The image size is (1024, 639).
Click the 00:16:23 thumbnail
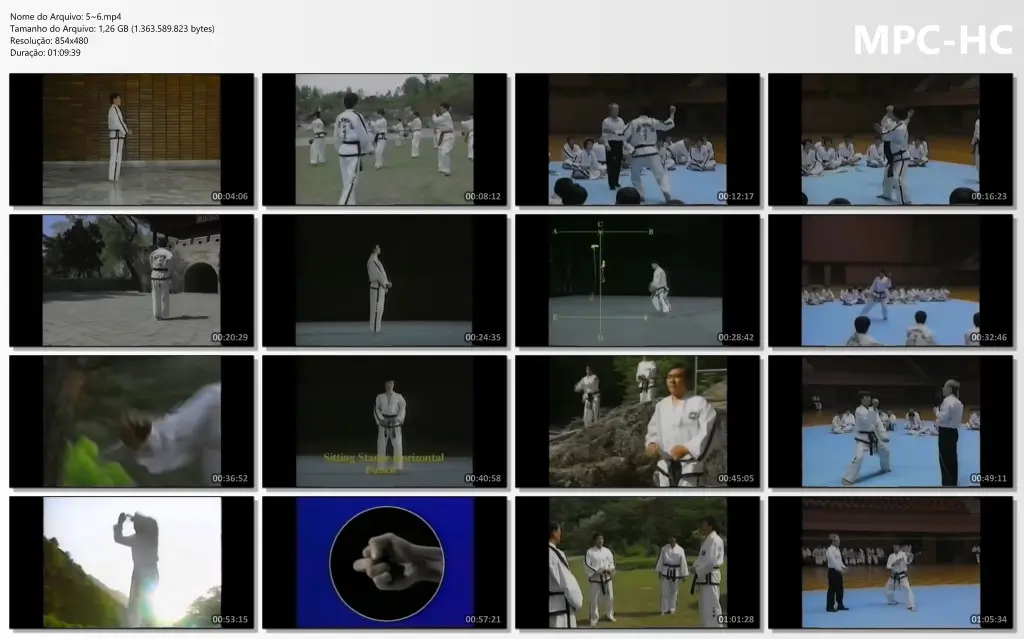click(890, 139)
